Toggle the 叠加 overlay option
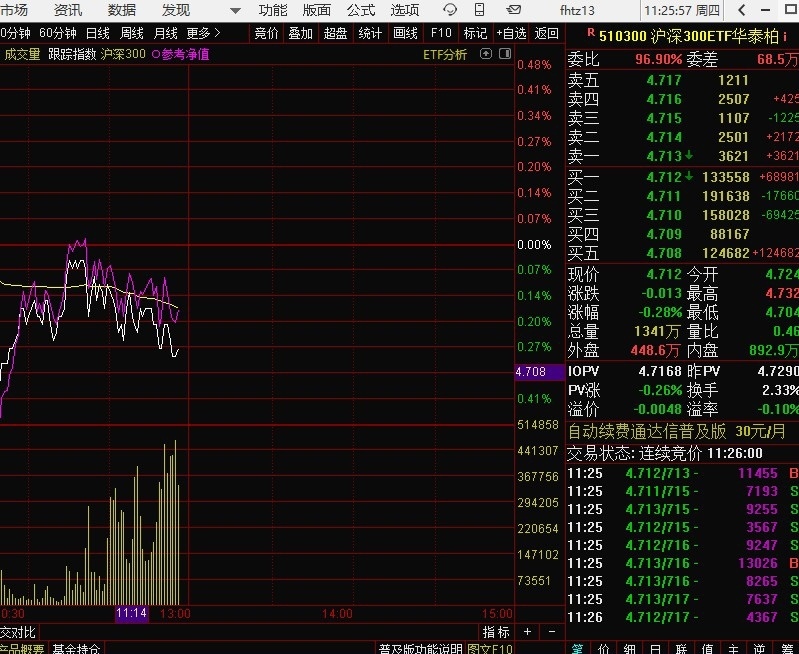Image resolution: width=799 pixels, height=654 pixels. 300,33
